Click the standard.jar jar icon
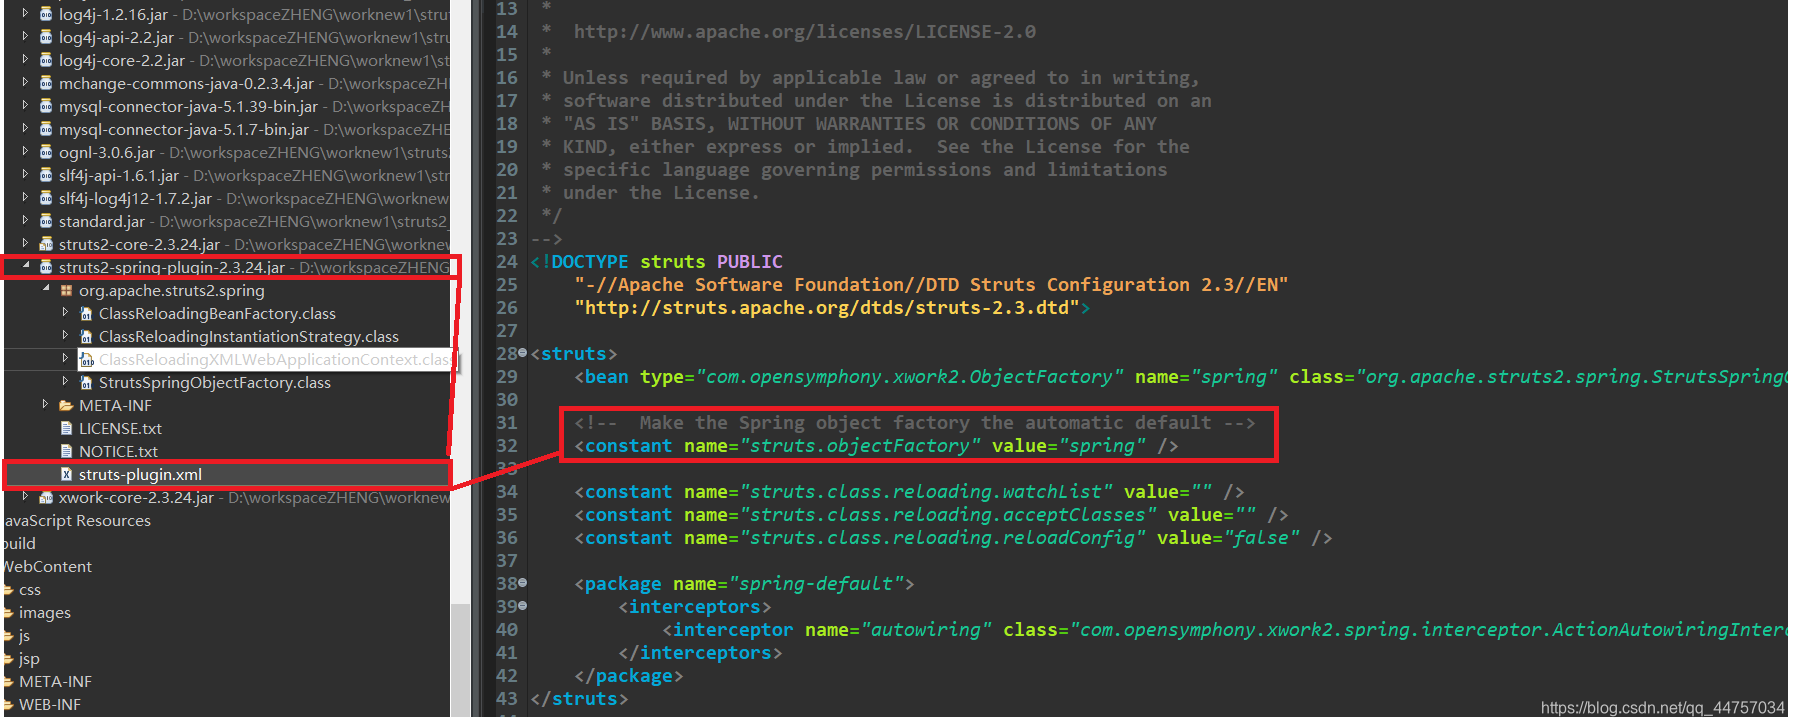Viewport: 1795px width, 727px height. tap(46, 221)
